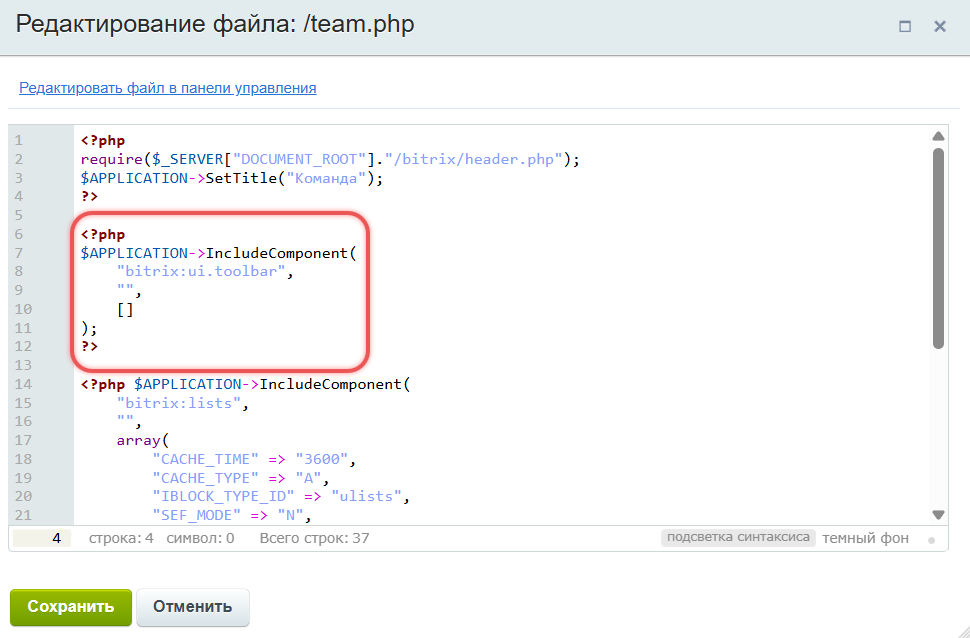Maximize the file editing dialog
Image resolution: width=970 pixels, height=638 pixels.
point(904,27)
